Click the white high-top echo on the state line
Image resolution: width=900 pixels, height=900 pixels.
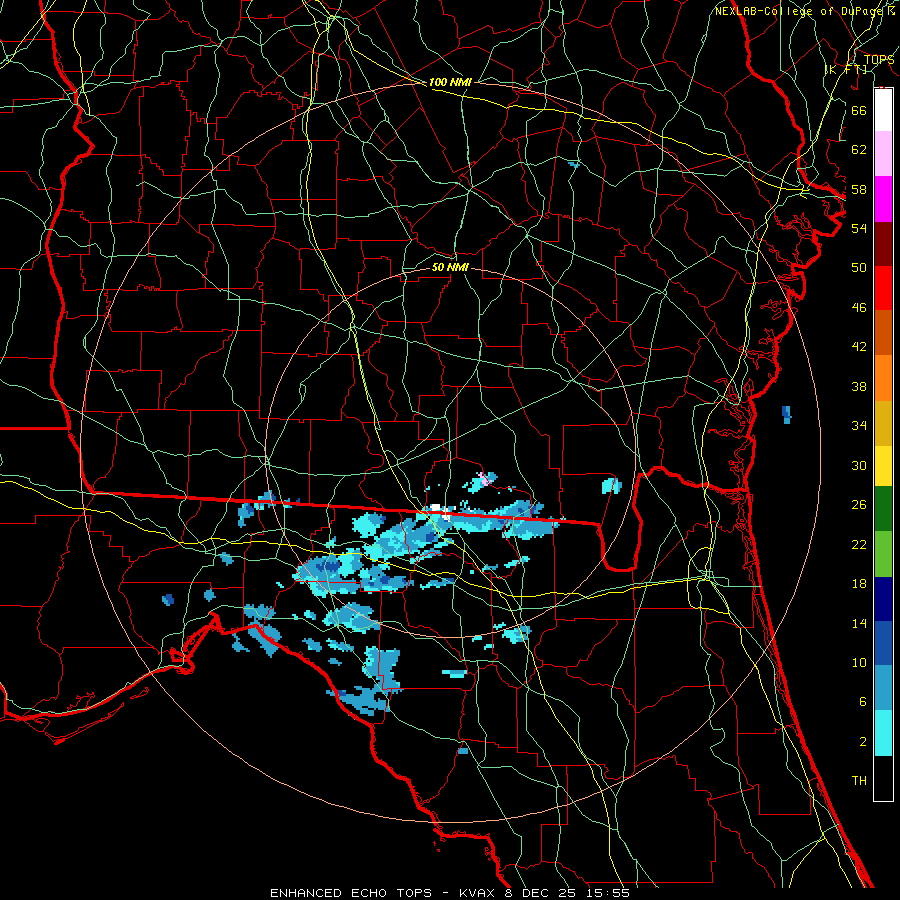pyautogui.click(x=441, y=510)
